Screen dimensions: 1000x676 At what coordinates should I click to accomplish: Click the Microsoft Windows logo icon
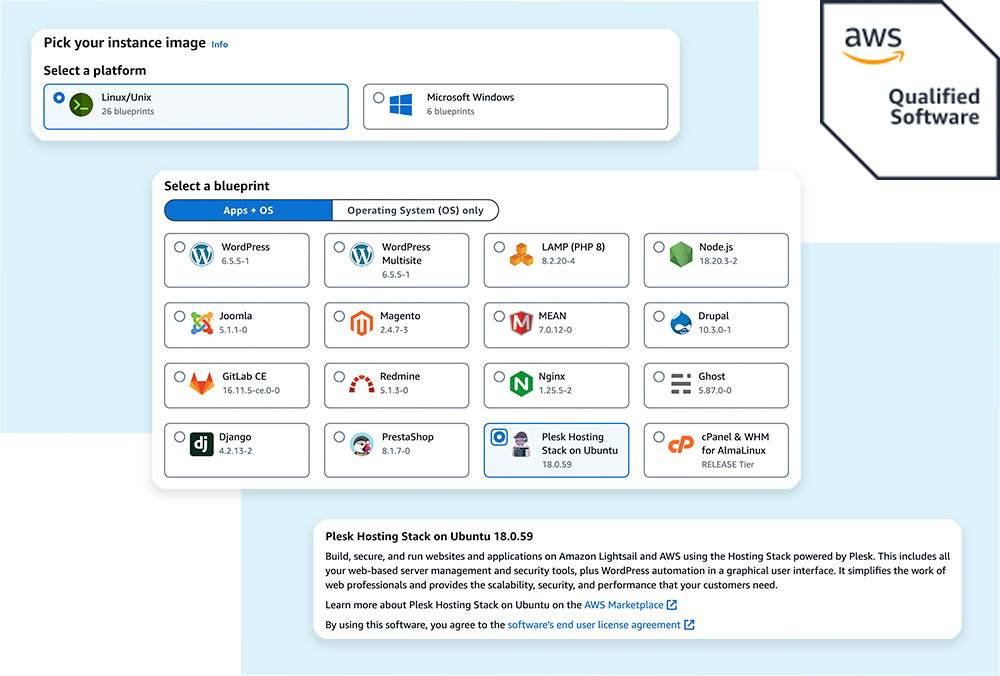(401, 105)
